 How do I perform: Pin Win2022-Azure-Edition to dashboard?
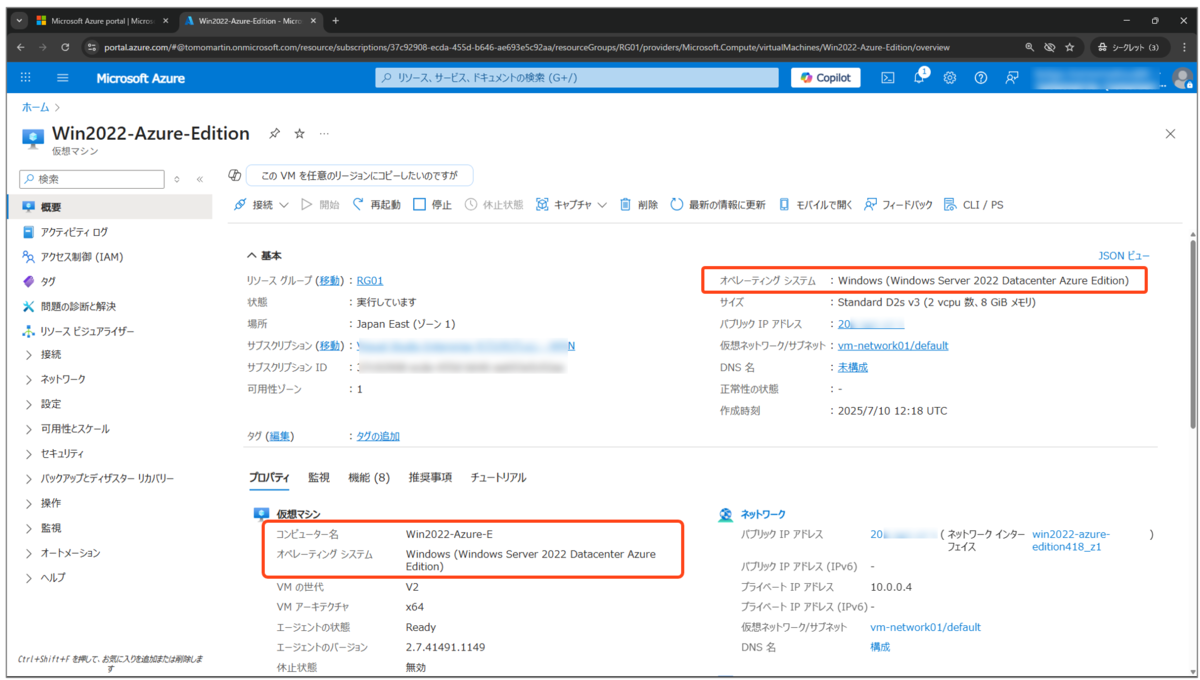pos(274,133)
